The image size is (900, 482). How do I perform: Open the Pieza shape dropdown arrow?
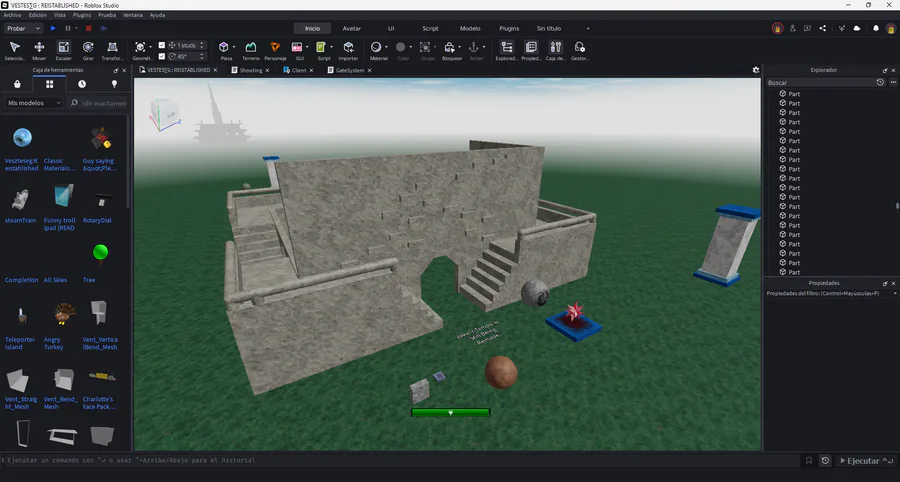[234, 47]
